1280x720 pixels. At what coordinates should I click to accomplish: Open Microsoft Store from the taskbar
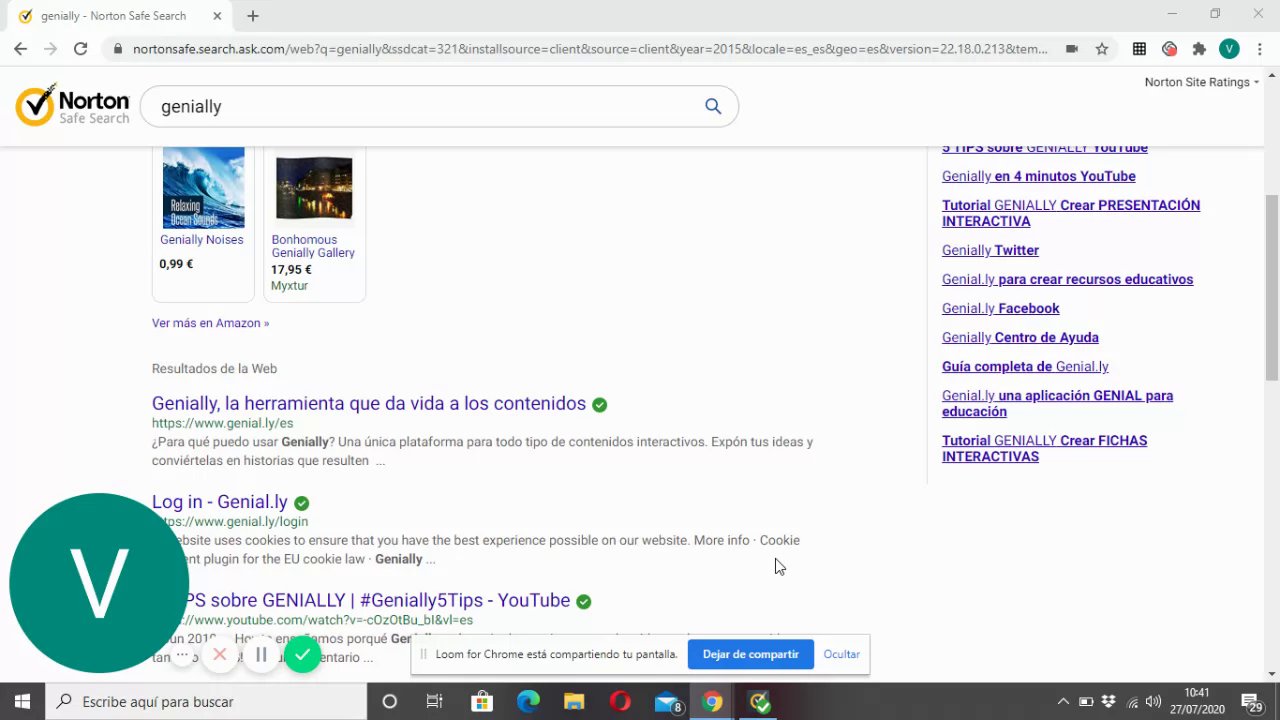pyautogui.click(x=482, y=701)
